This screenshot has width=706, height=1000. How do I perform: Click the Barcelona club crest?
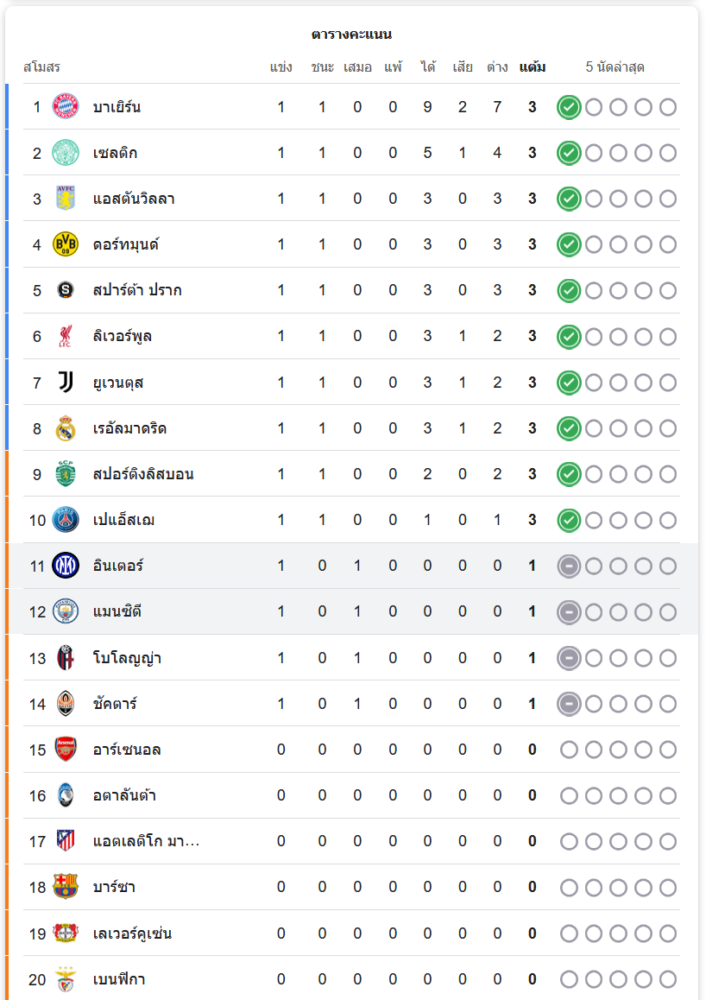(65, 887)
